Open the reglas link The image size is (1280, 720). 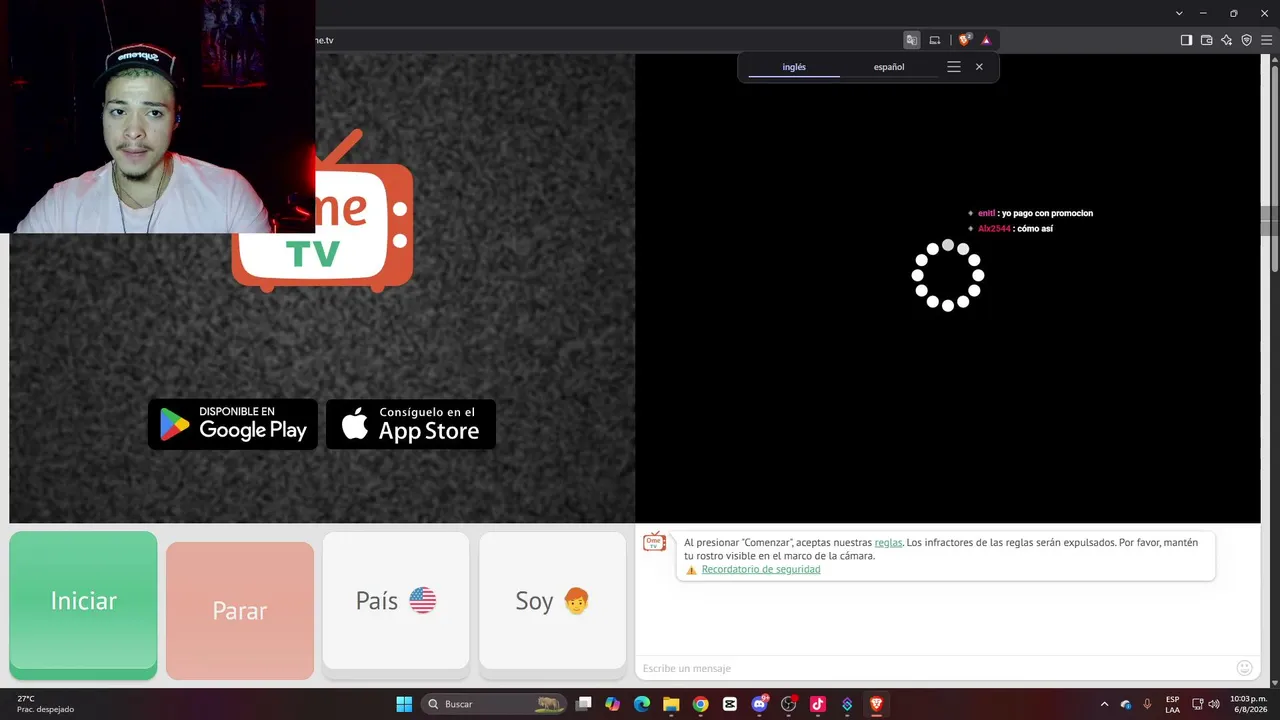point(888,542)
